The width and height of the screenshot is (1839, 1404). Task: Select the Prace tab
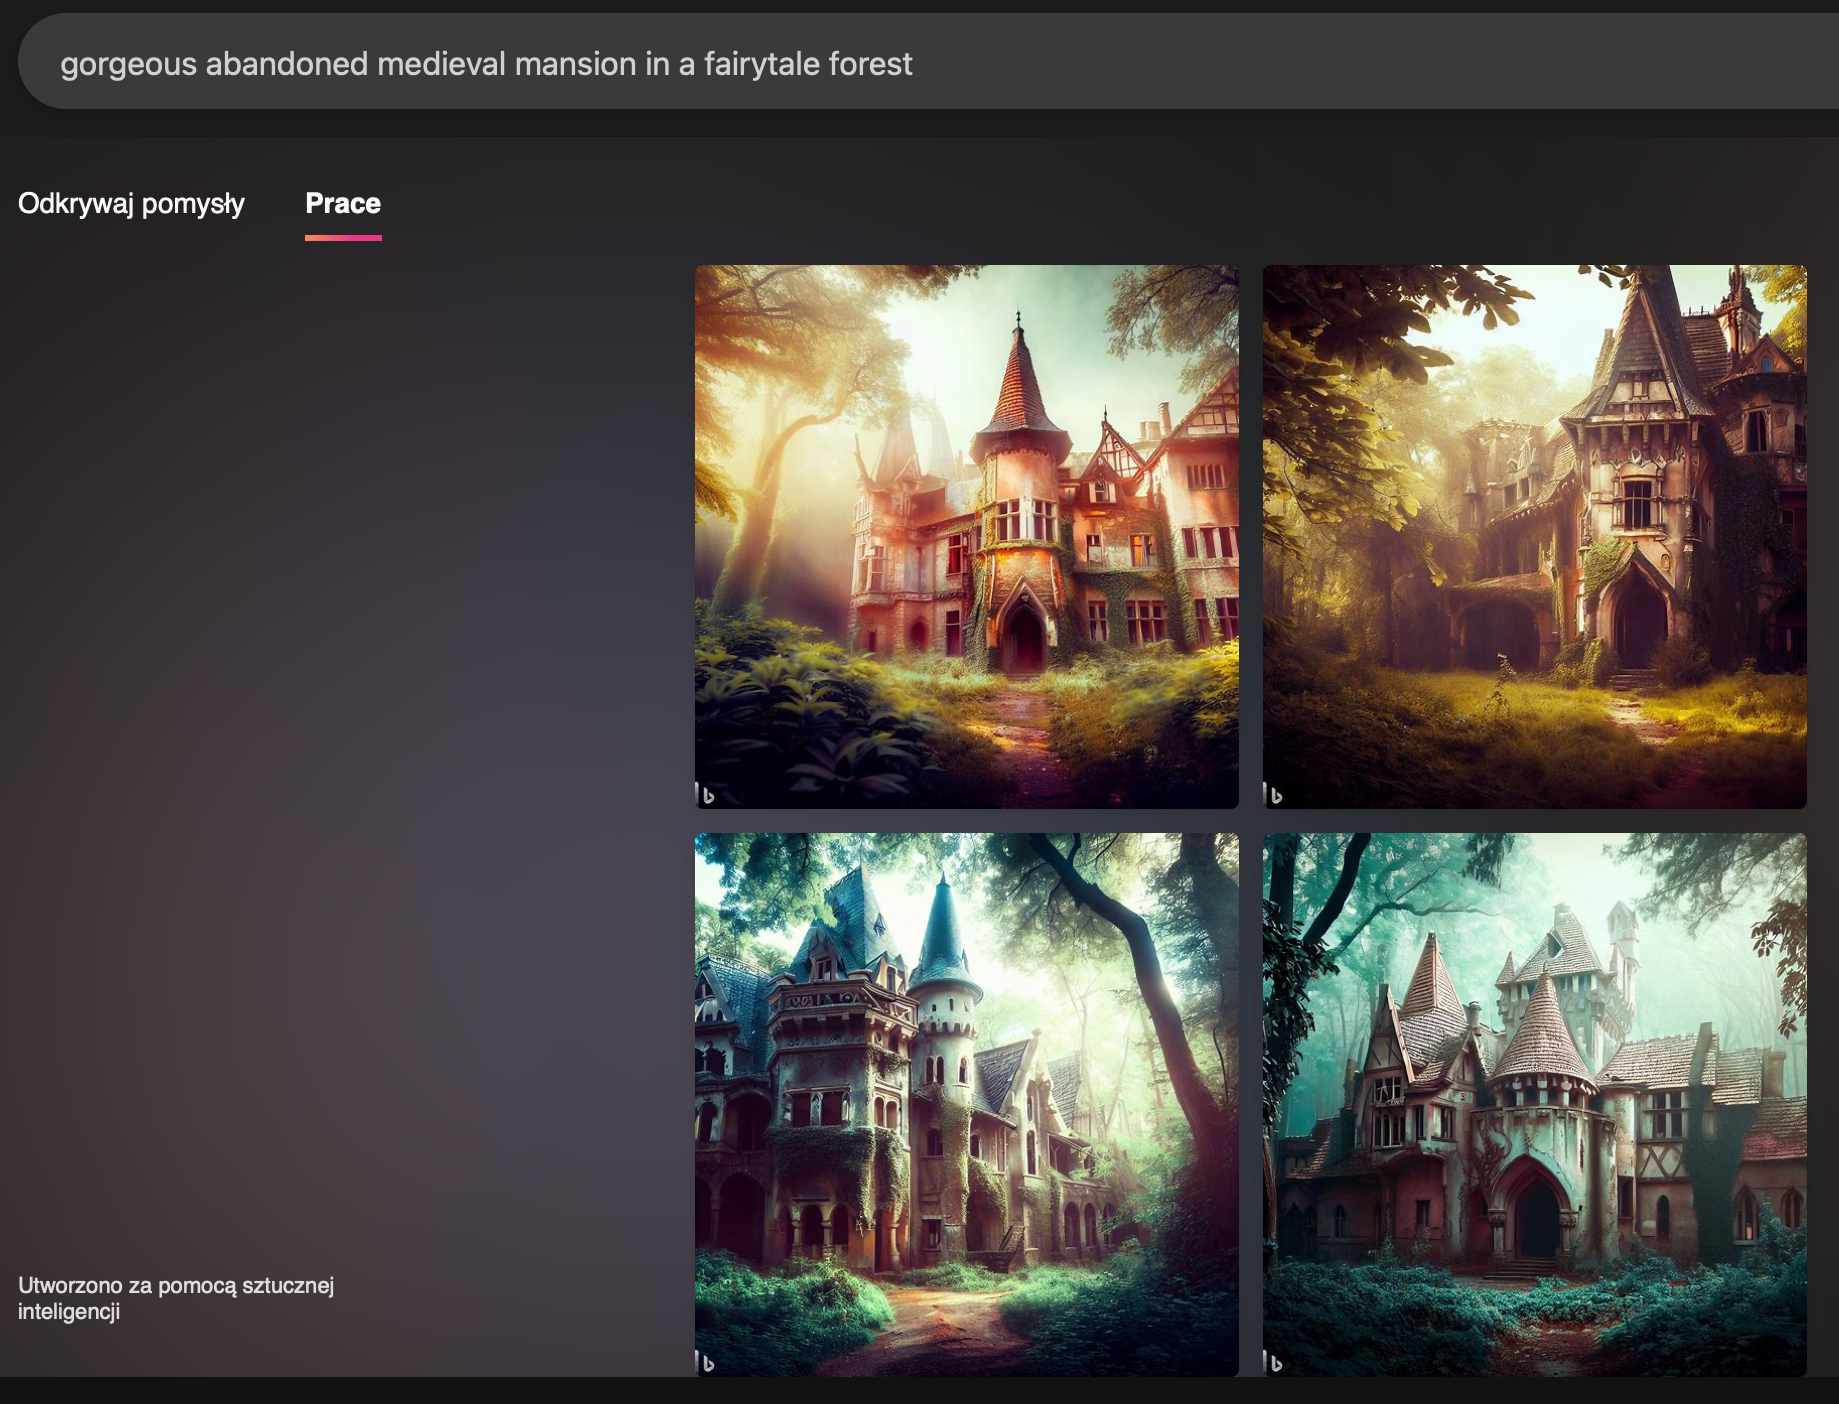[343, 204]
